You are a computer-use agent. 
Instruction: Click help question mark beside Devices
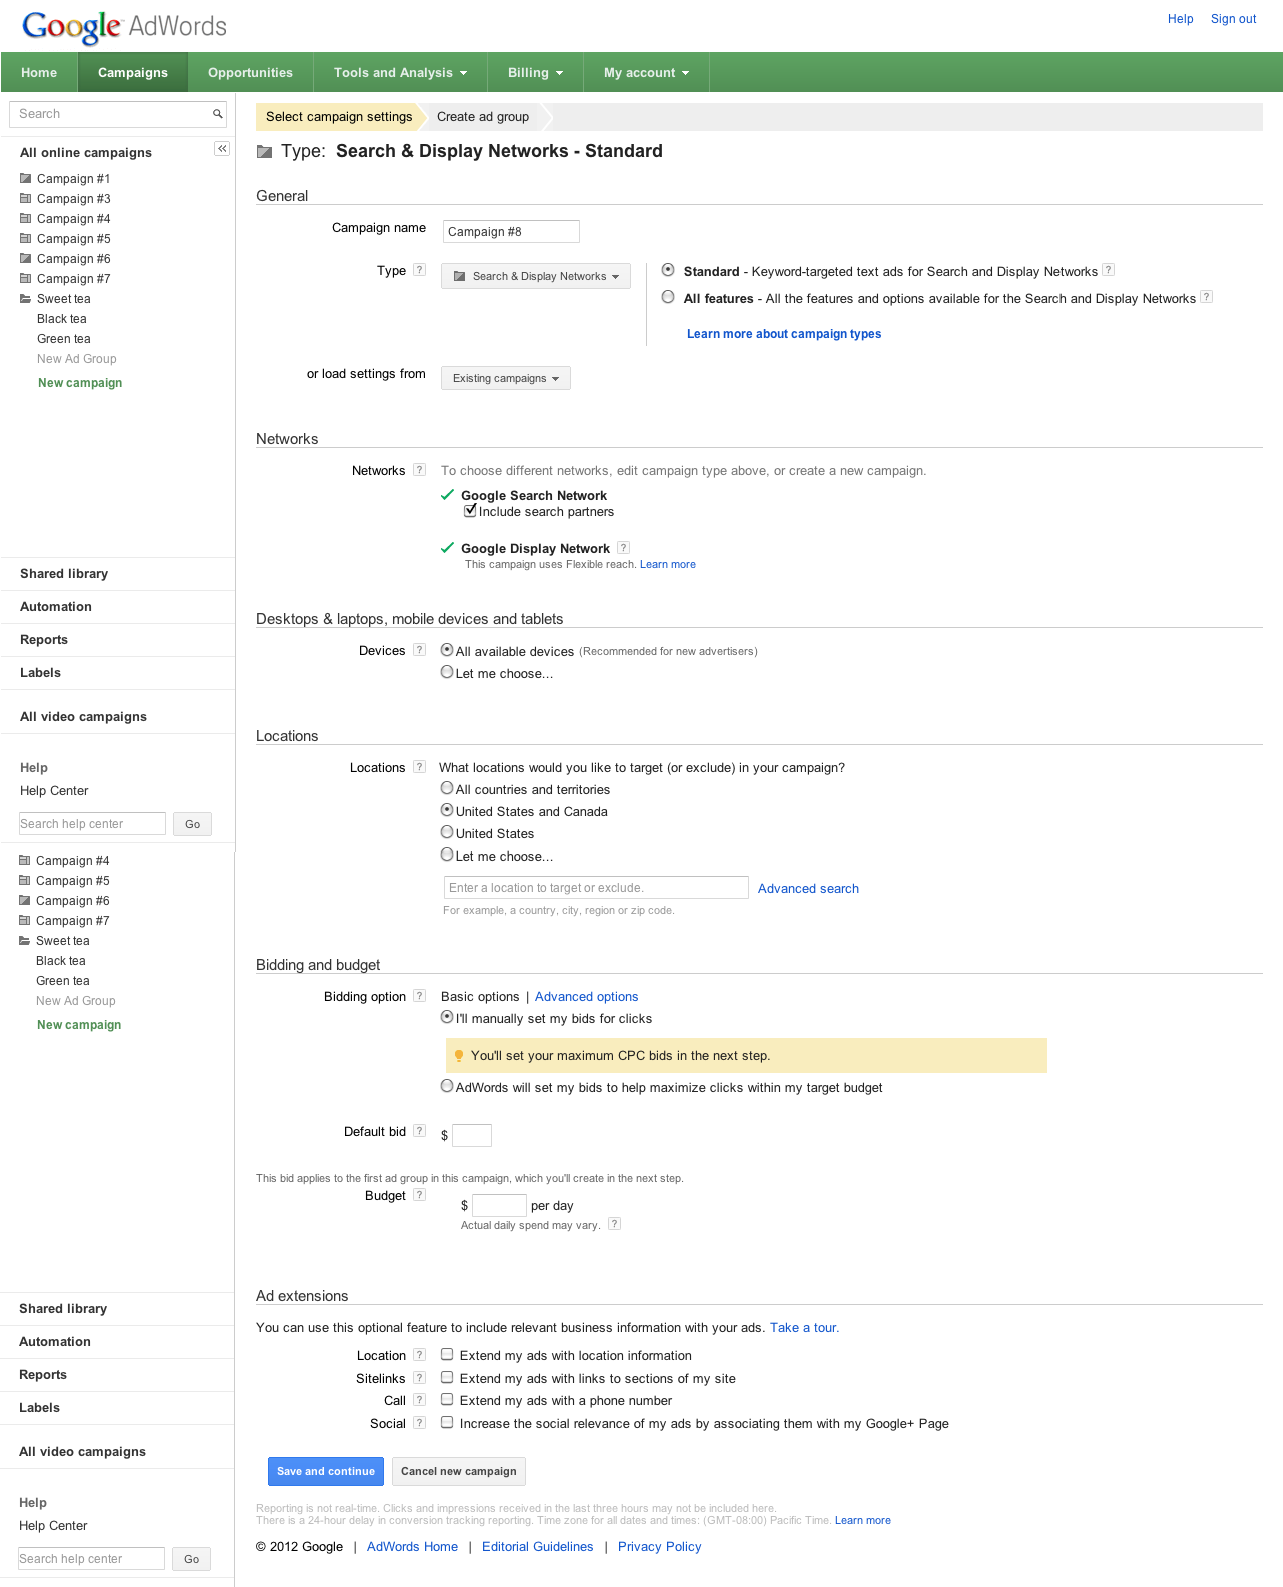click(x=420, y=650)
